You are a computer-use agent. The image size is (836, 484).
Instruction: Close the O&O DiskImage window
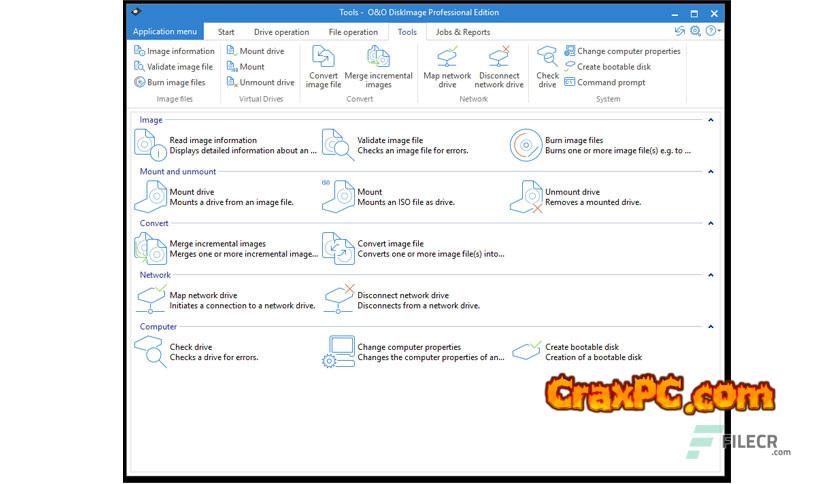pyautogui.click(x=714, y=13)
